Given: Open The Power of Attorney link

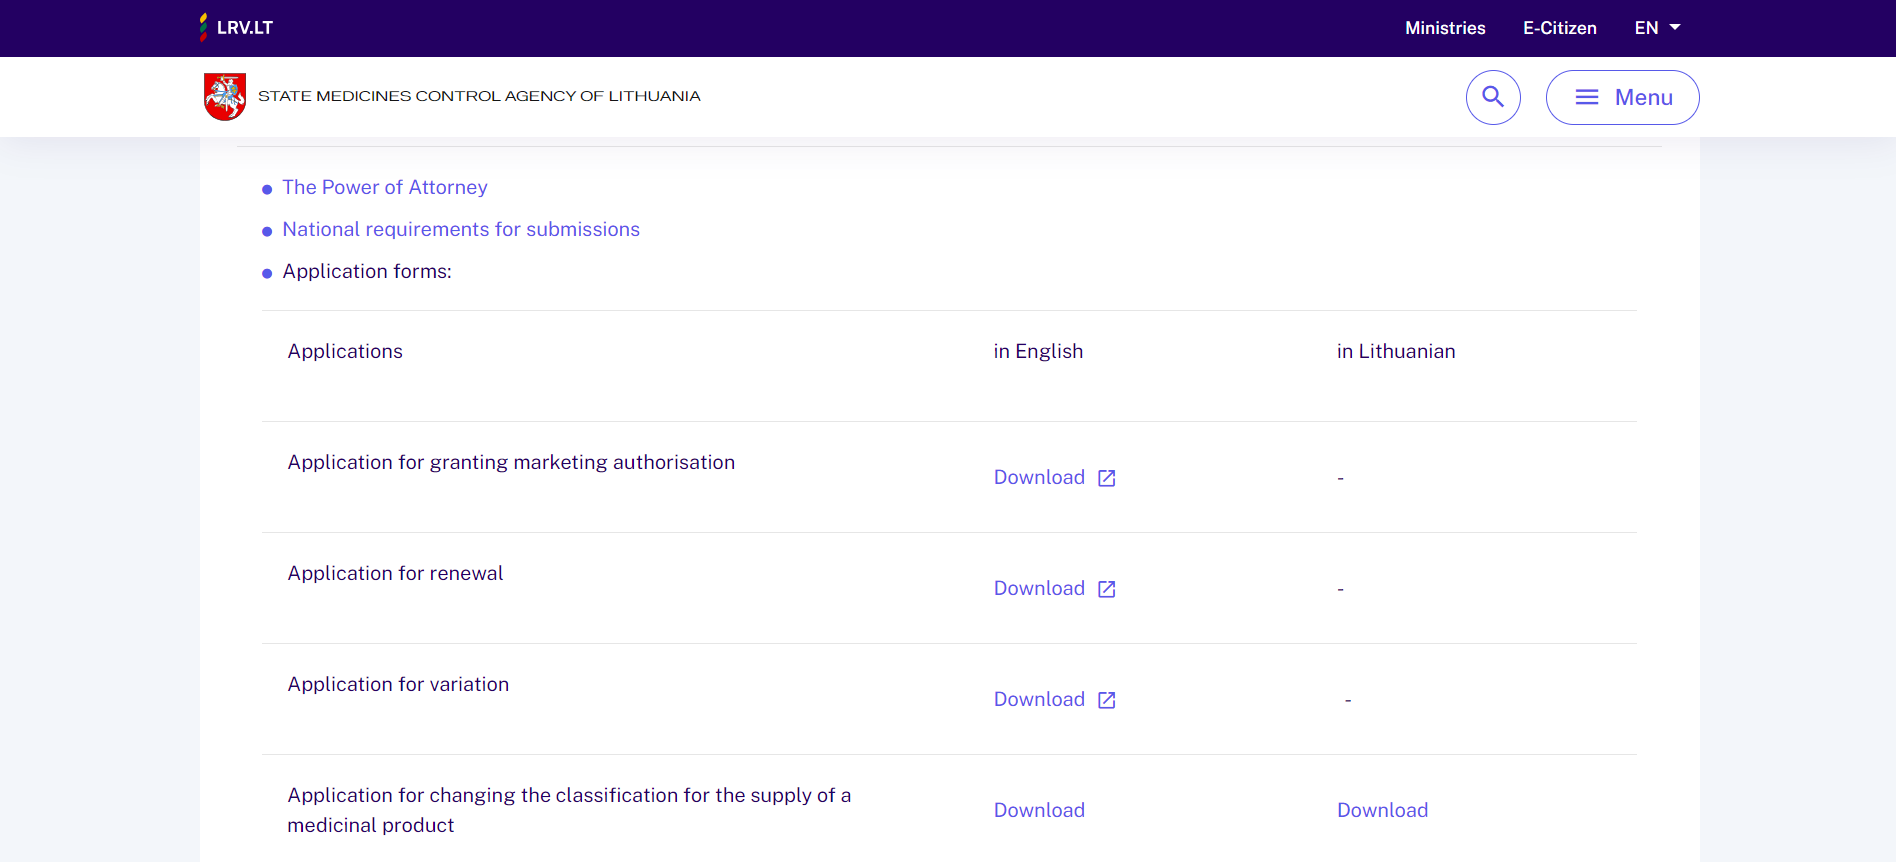Looking at the screenshot, I should 385,188.
